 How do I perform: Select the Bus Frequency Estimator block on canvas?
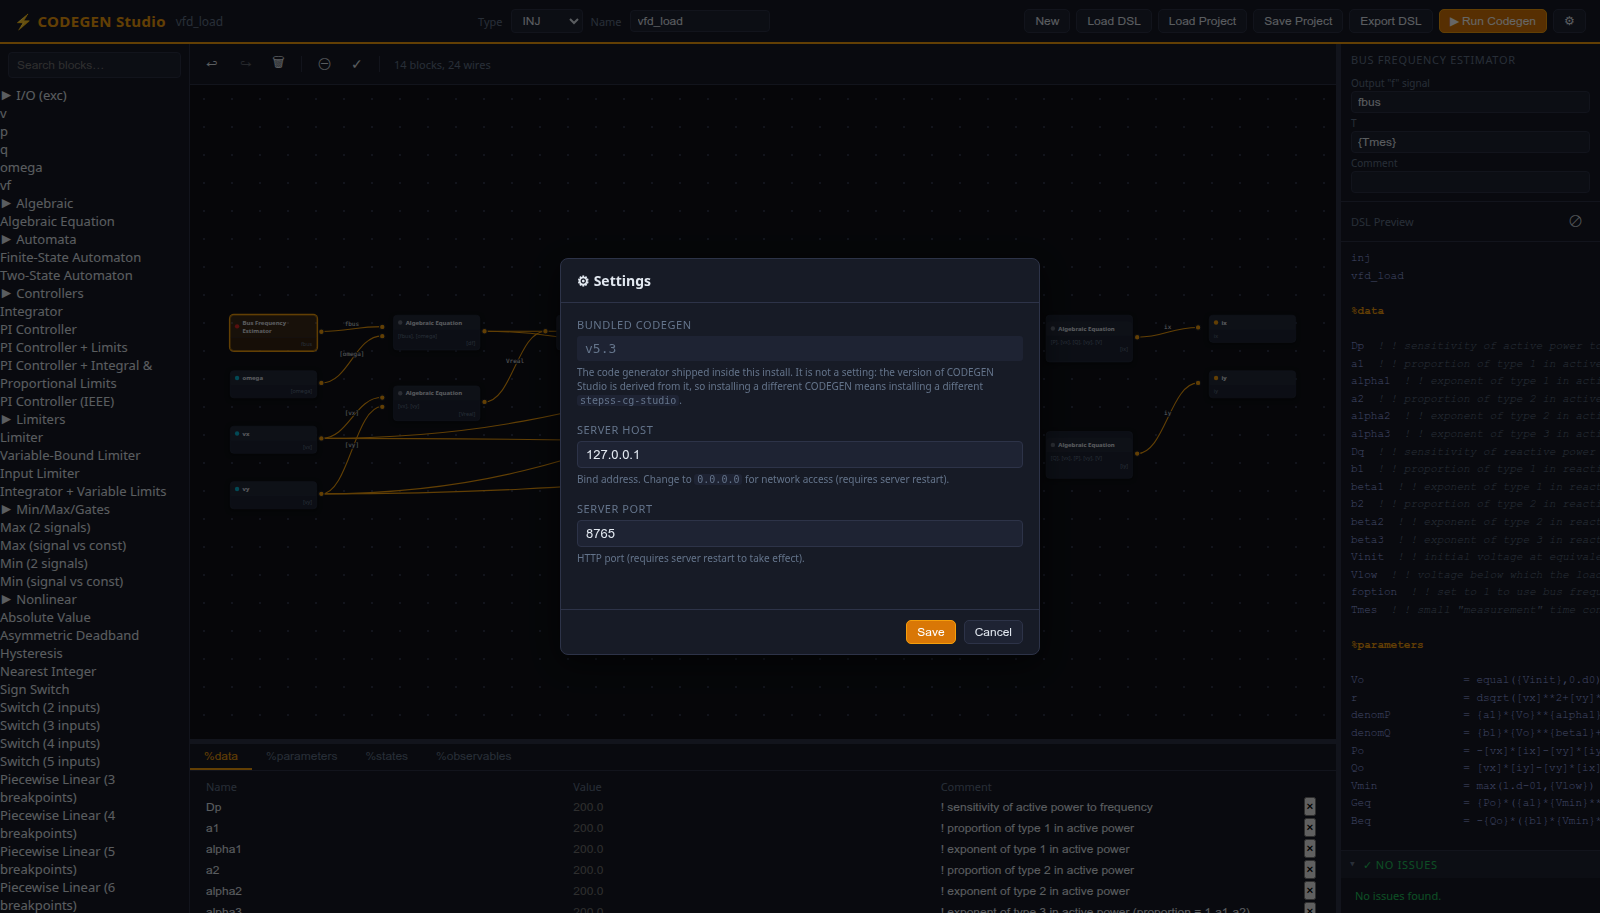(274, 333)
